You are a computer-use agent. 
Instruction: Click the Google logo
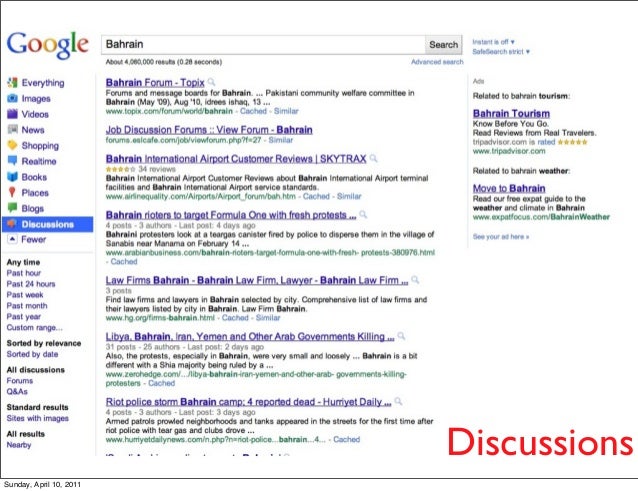(48, 45)
